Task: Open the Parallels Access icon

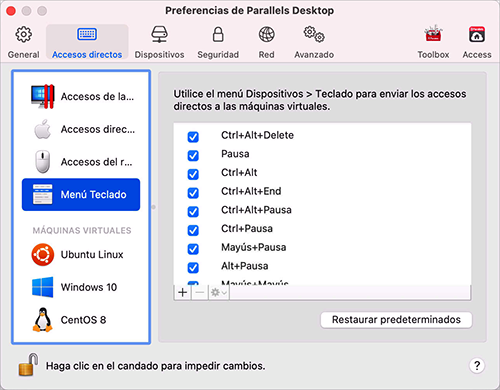Action: [x=477, y=34]
